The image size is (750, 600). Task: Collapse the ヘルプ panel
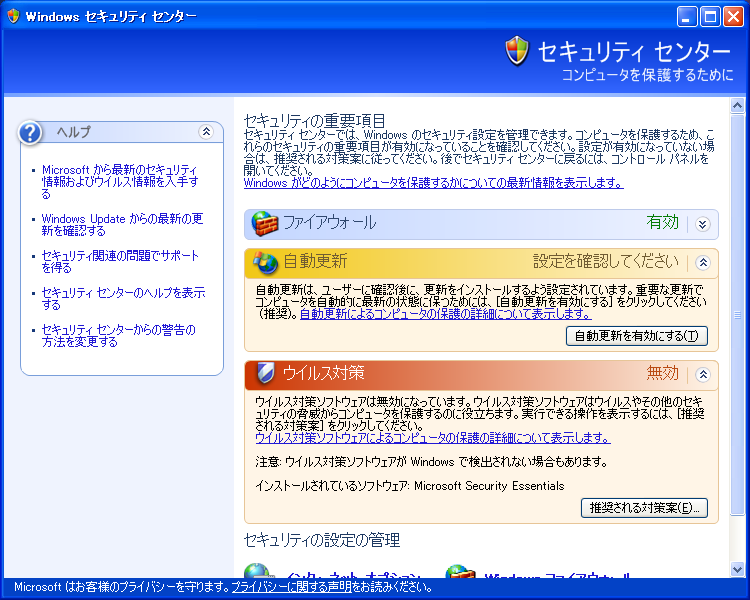(206, 131)
